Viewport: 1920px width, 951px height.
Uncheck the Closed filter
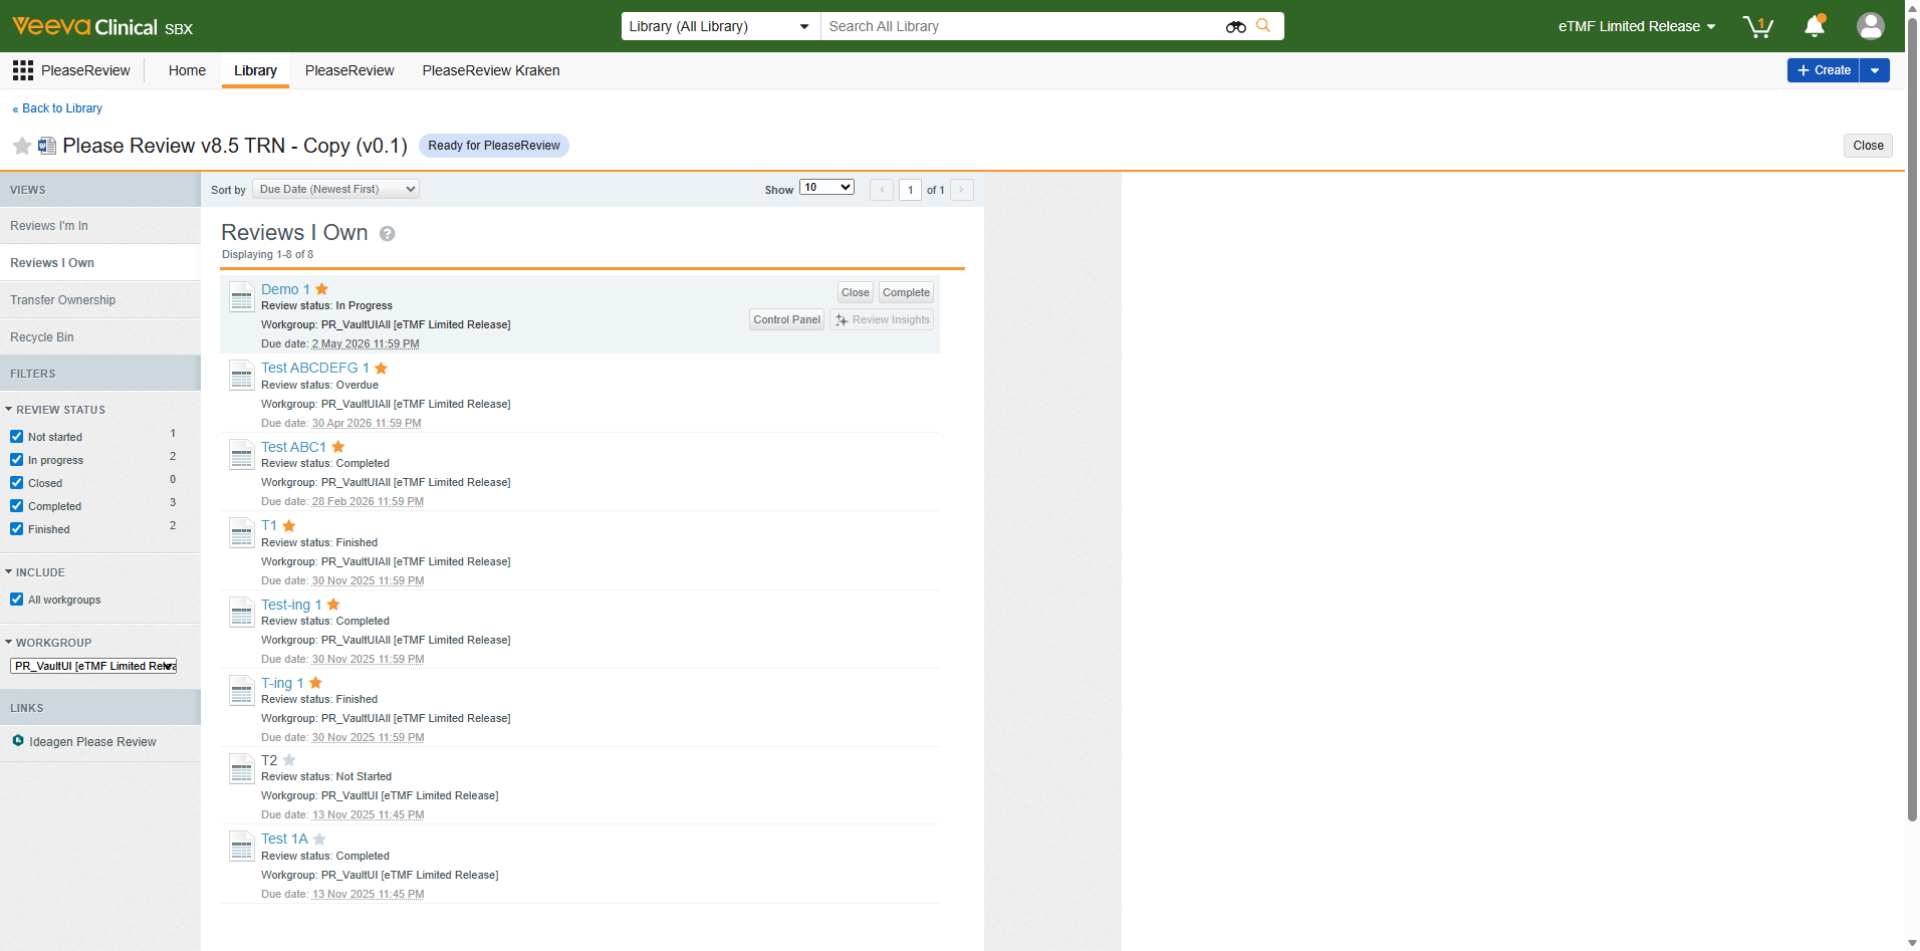tap(17, 482)
